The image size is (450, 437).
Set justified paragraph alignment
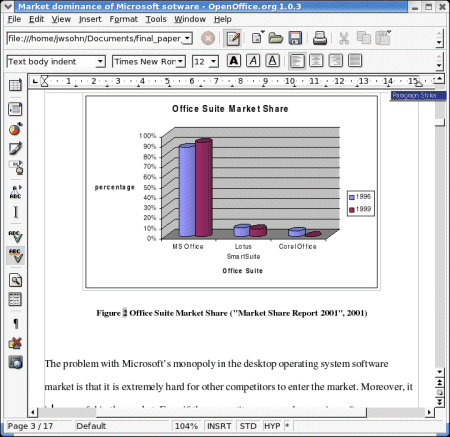click(355, 61)
